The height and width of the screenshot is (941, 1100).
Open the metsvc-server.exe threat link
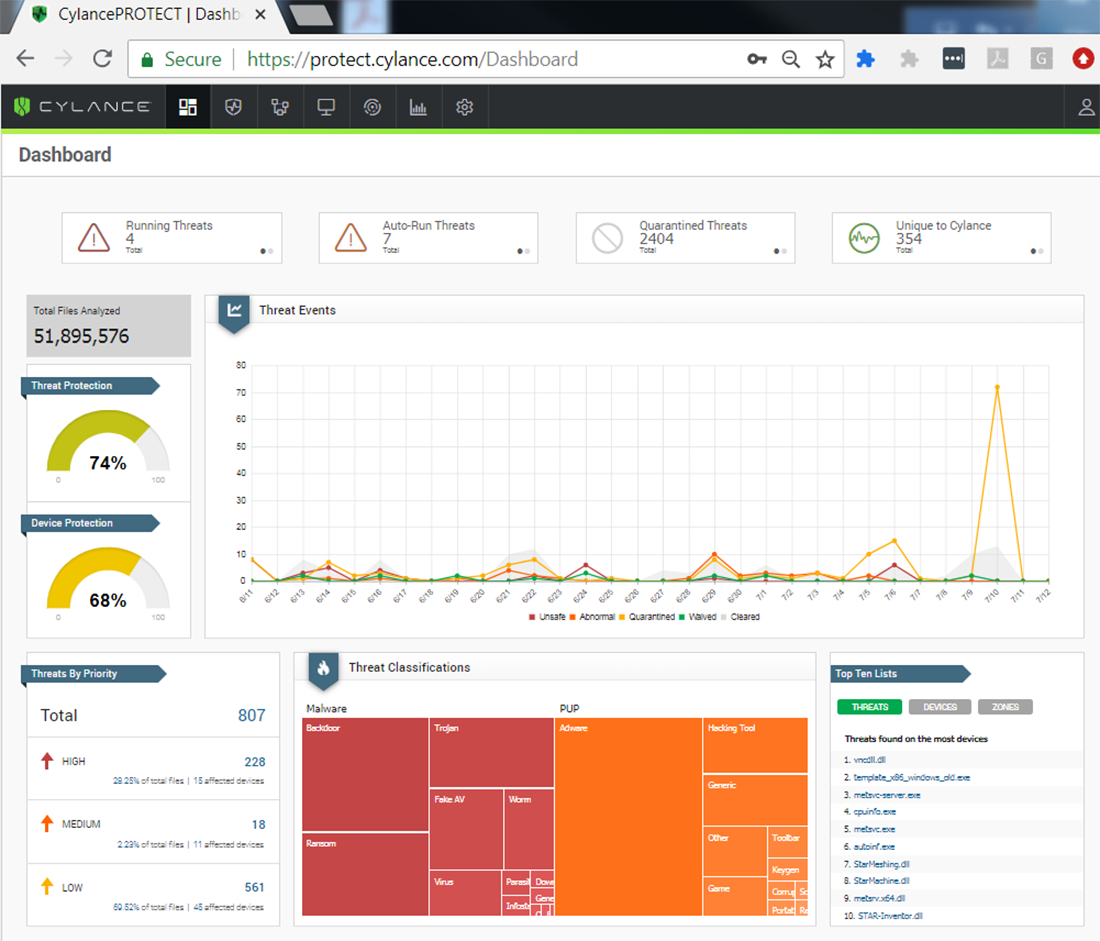887,795
